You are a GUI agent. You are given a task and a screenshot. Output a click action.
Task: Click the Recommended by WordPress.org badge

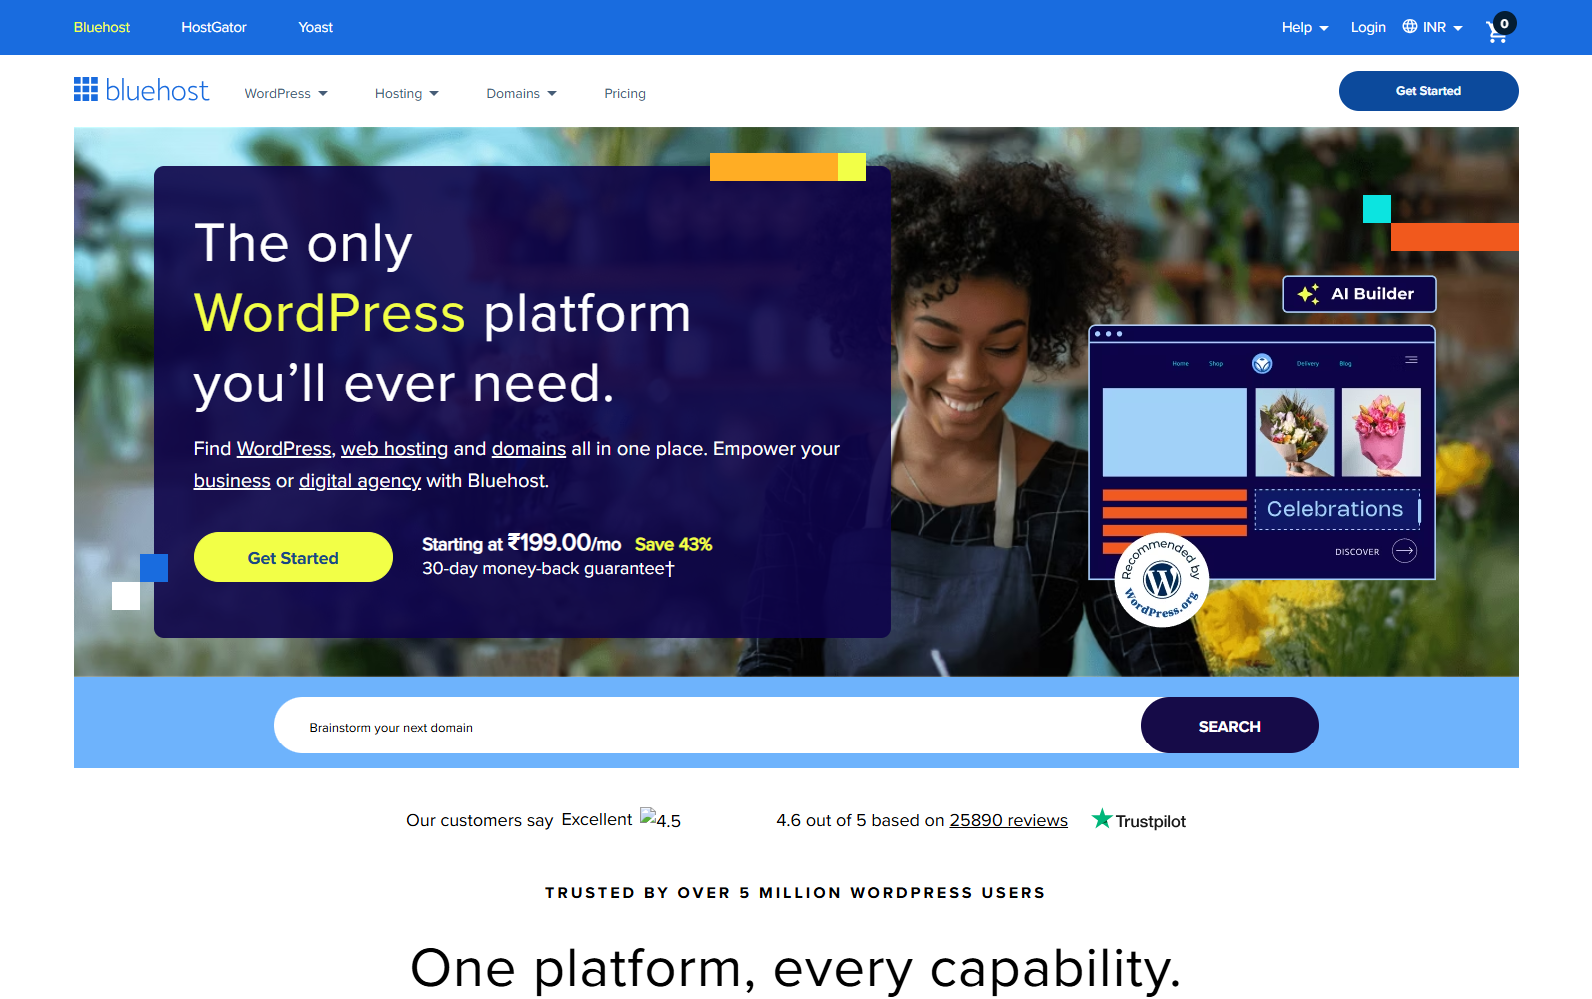pyautogui.click(x=1162, y=580)
